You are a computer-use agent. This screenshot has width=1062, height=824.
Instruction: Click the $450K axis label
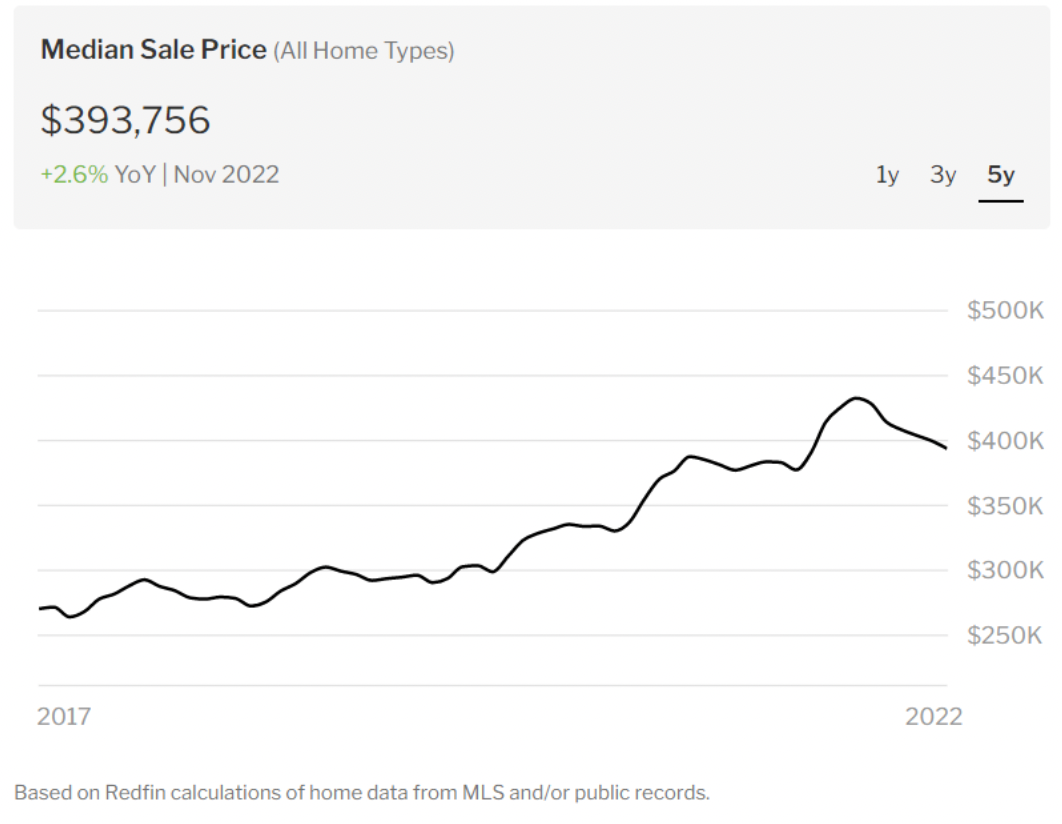click(1005, 376)
